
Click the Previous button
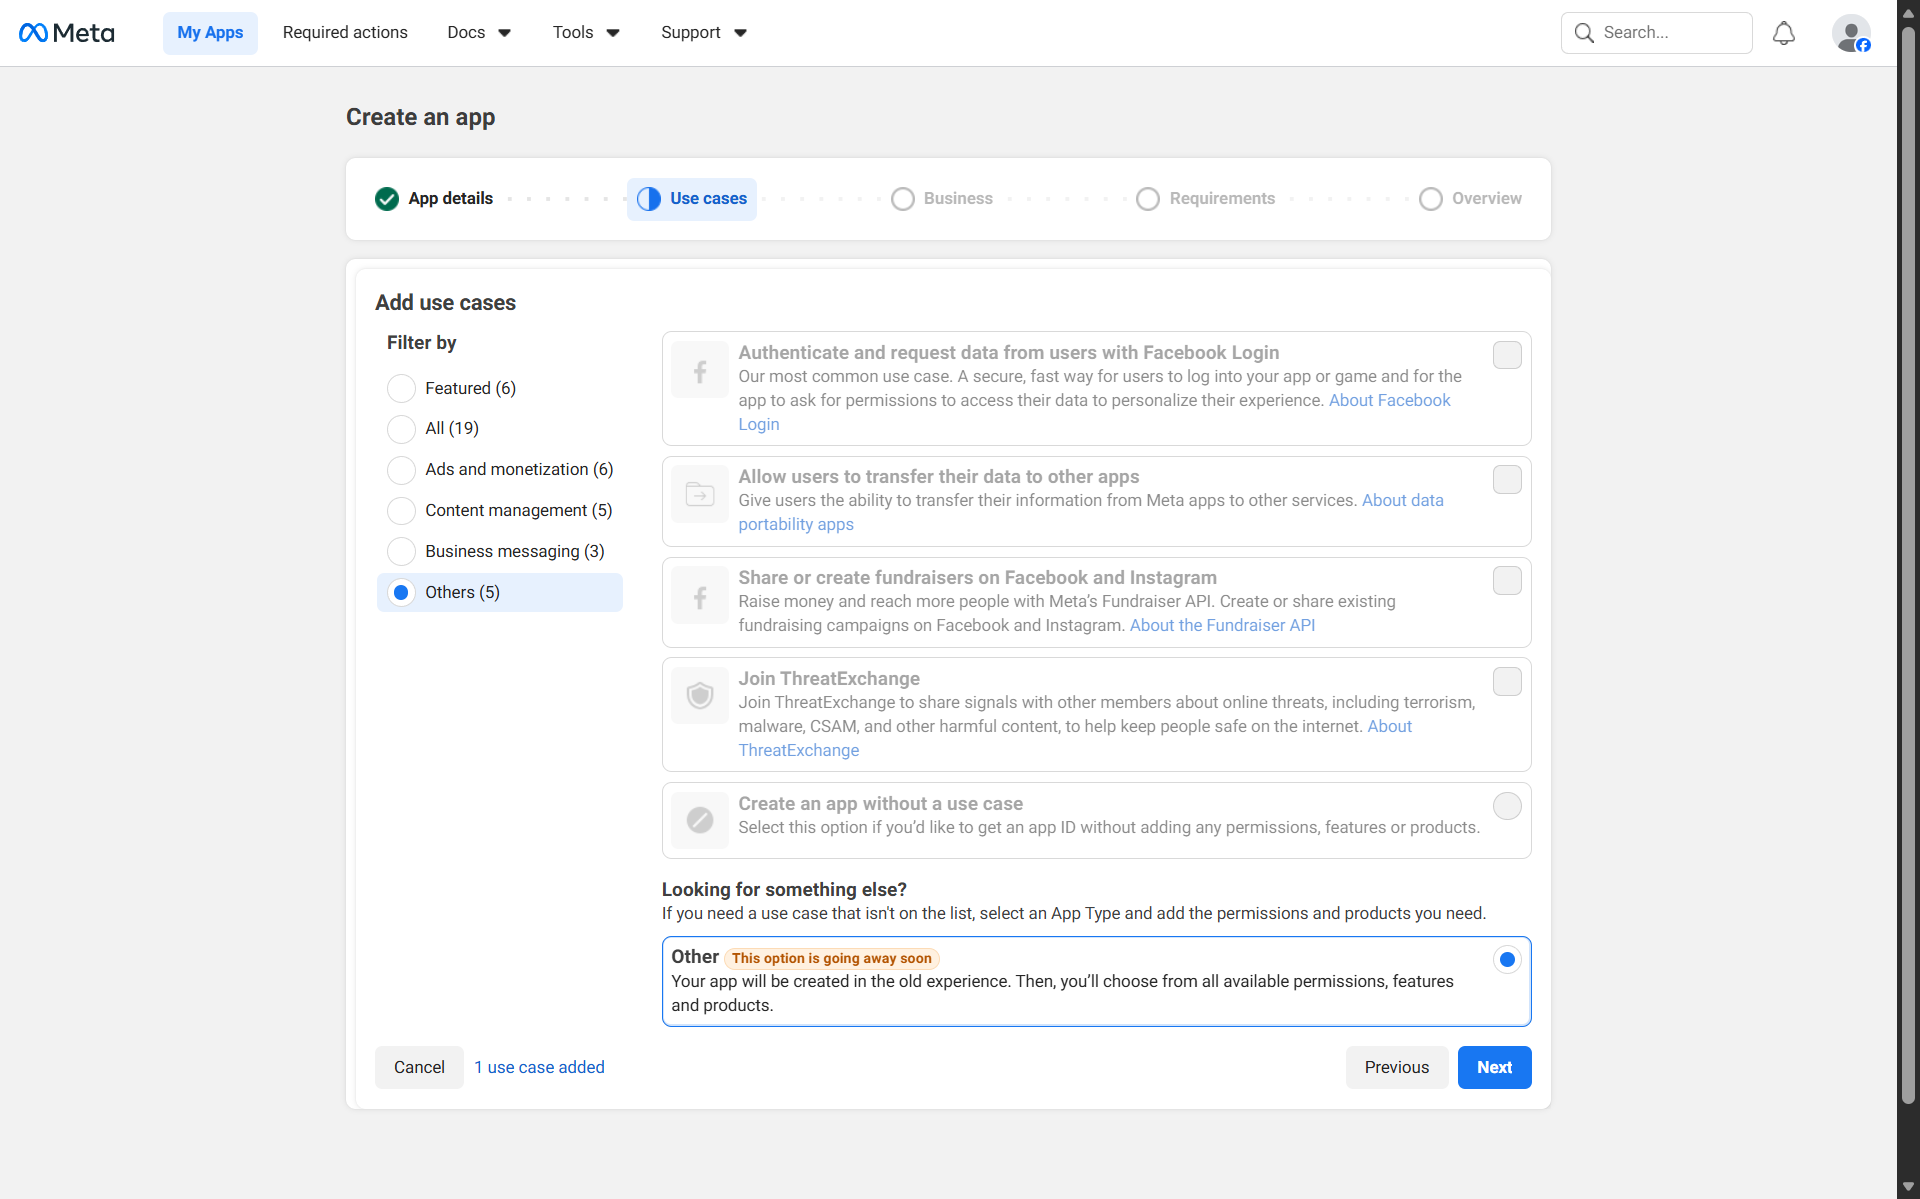click(x=1396, y=1068)
